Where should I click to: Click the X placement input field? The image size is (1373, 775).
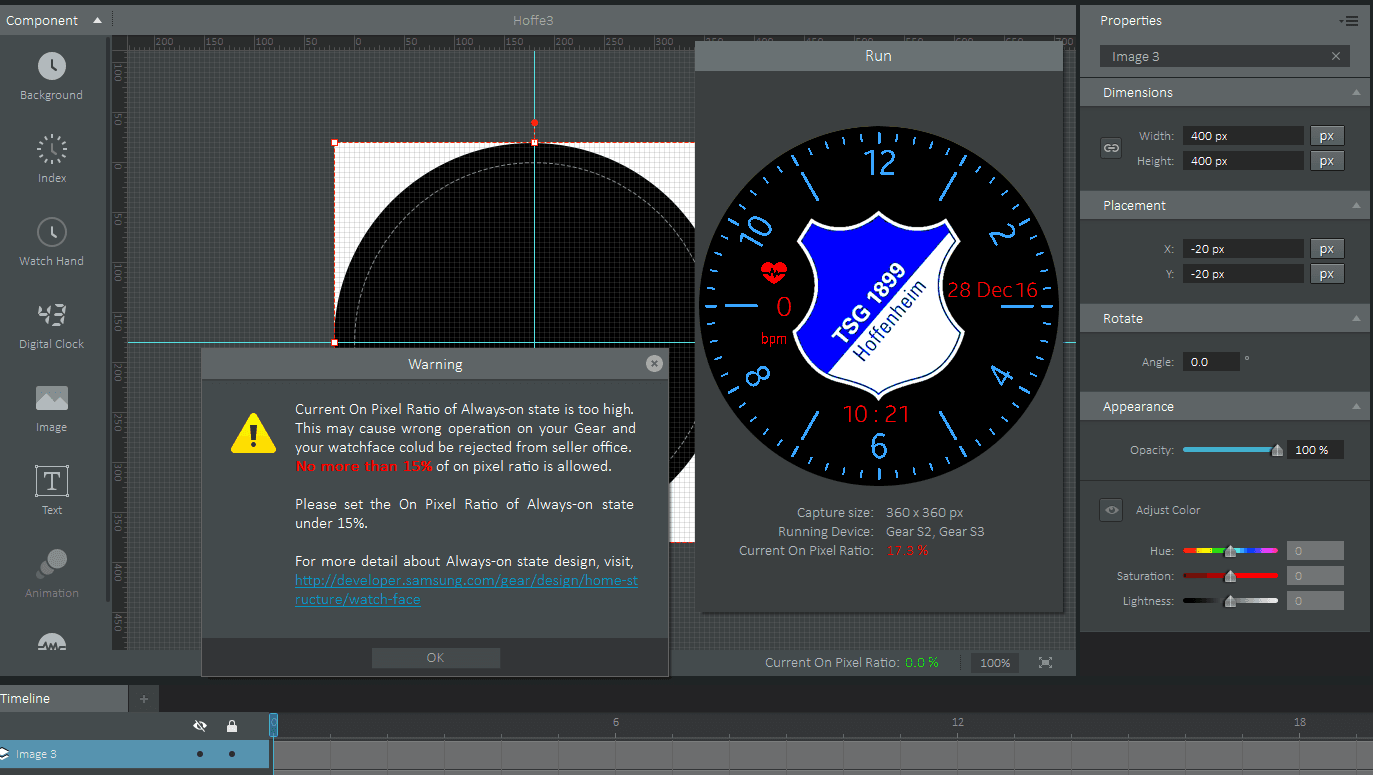[x=1243, y=249]
